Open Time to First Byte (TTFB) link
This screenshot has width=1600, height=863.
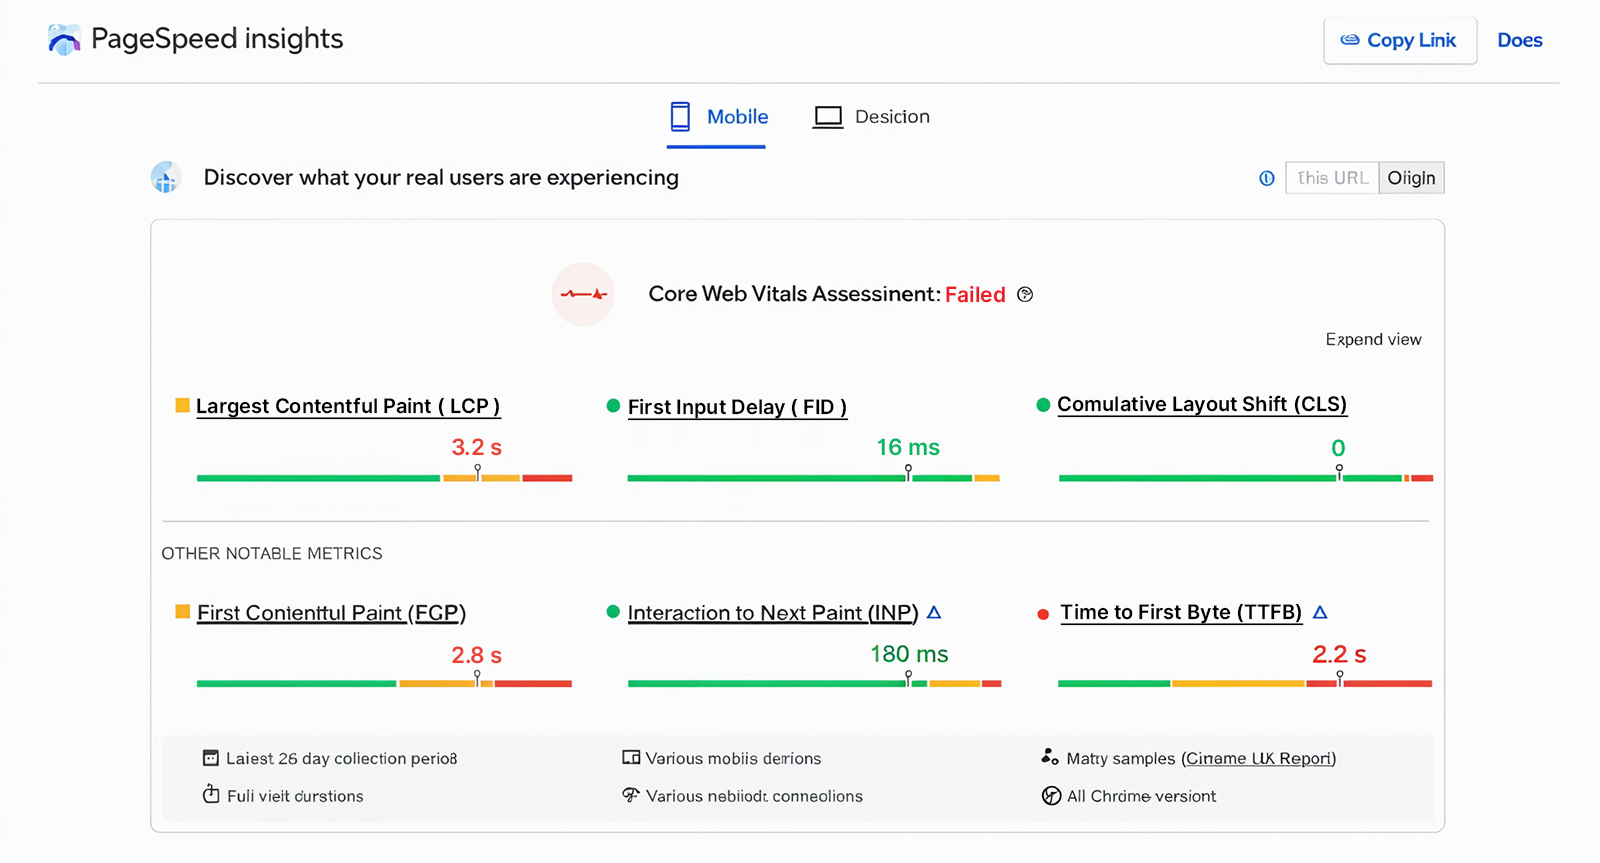pyautogui.click(x=1181, y=612)
